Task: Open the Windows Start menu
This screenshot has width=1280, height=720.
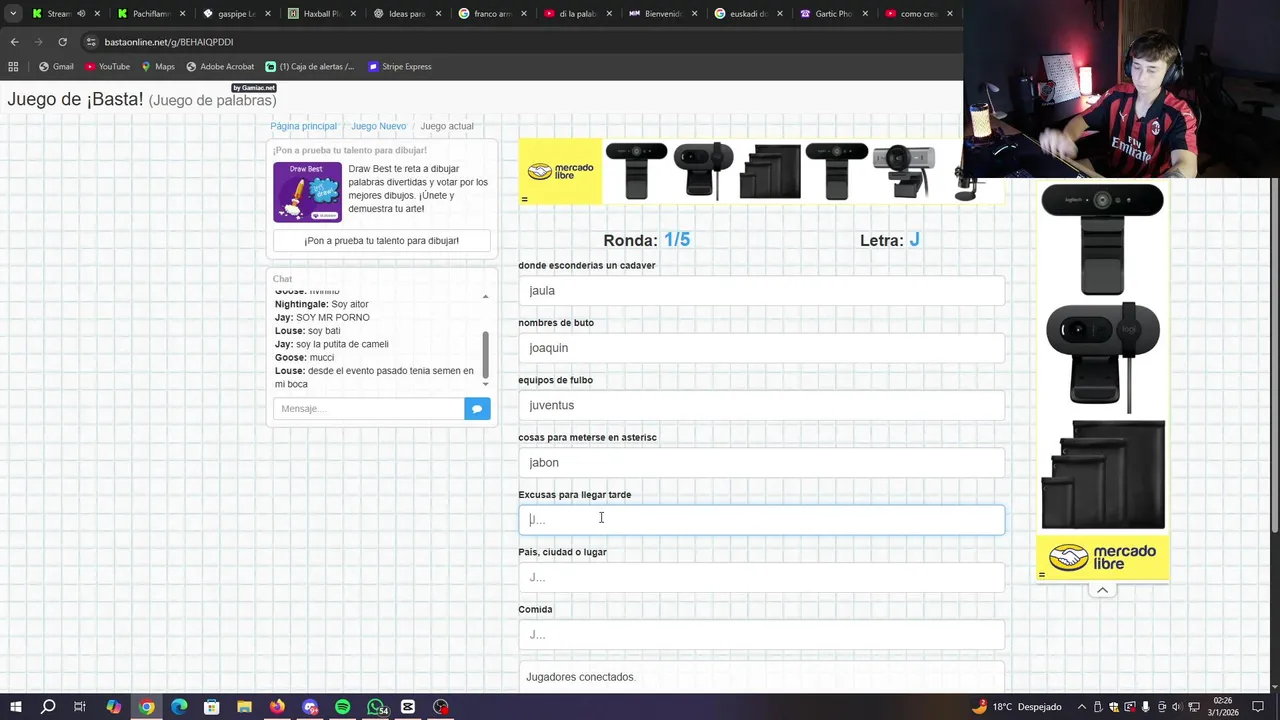Action: tap(15, 707)
